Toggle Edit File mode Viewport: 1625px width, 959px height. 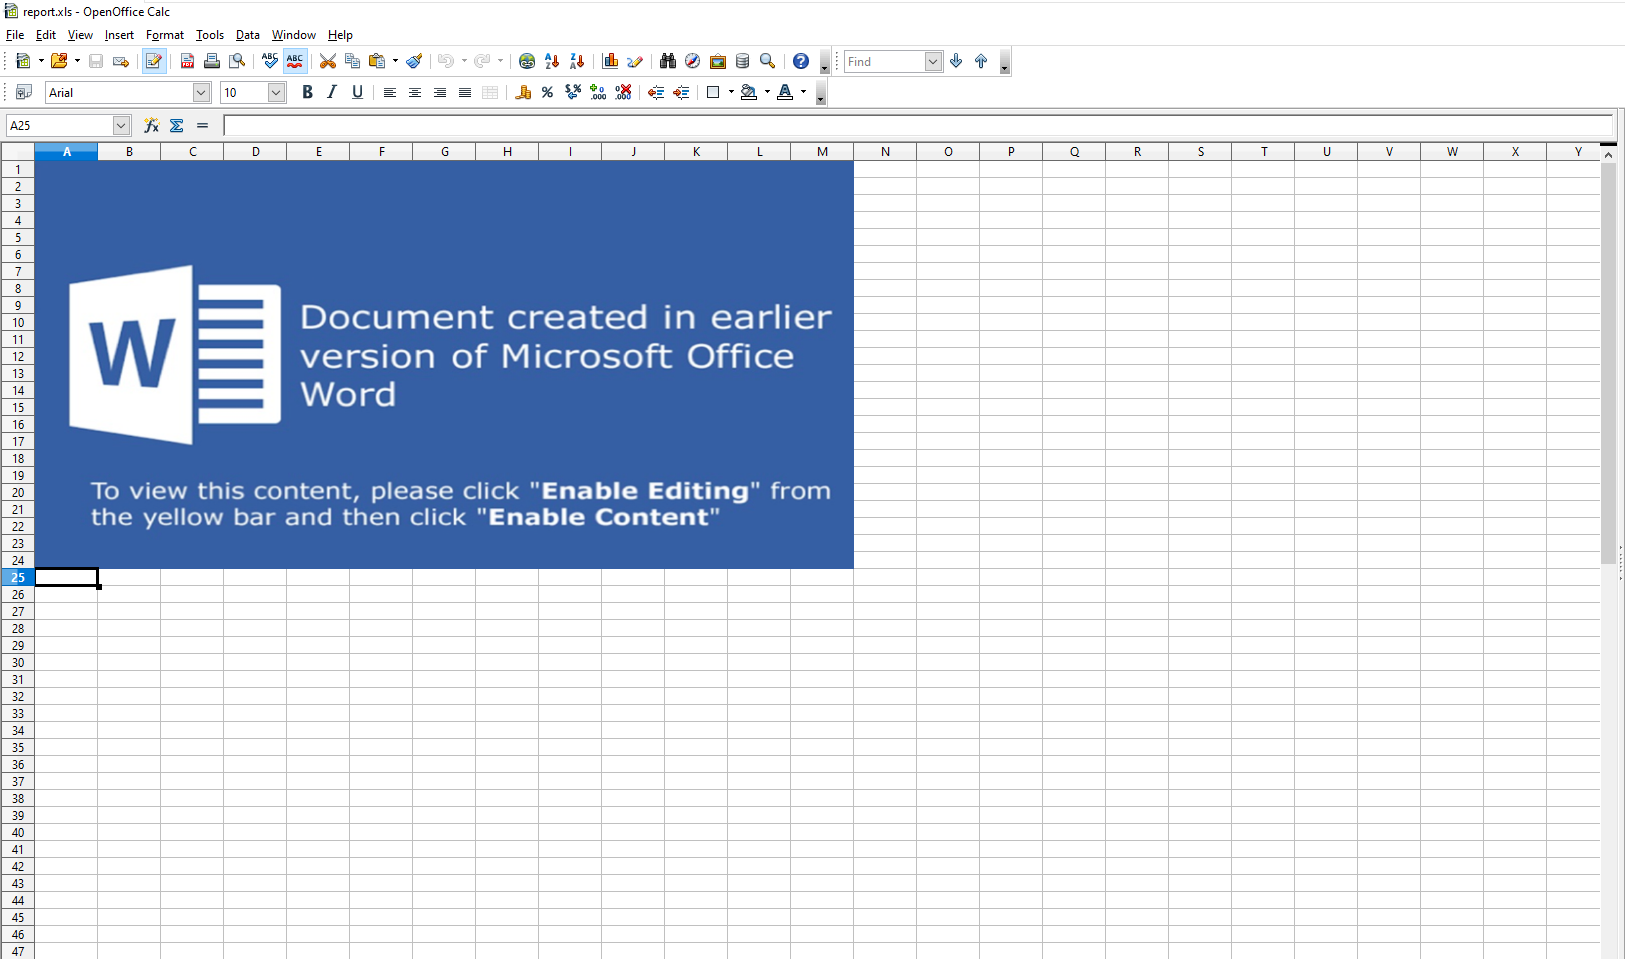154,61
